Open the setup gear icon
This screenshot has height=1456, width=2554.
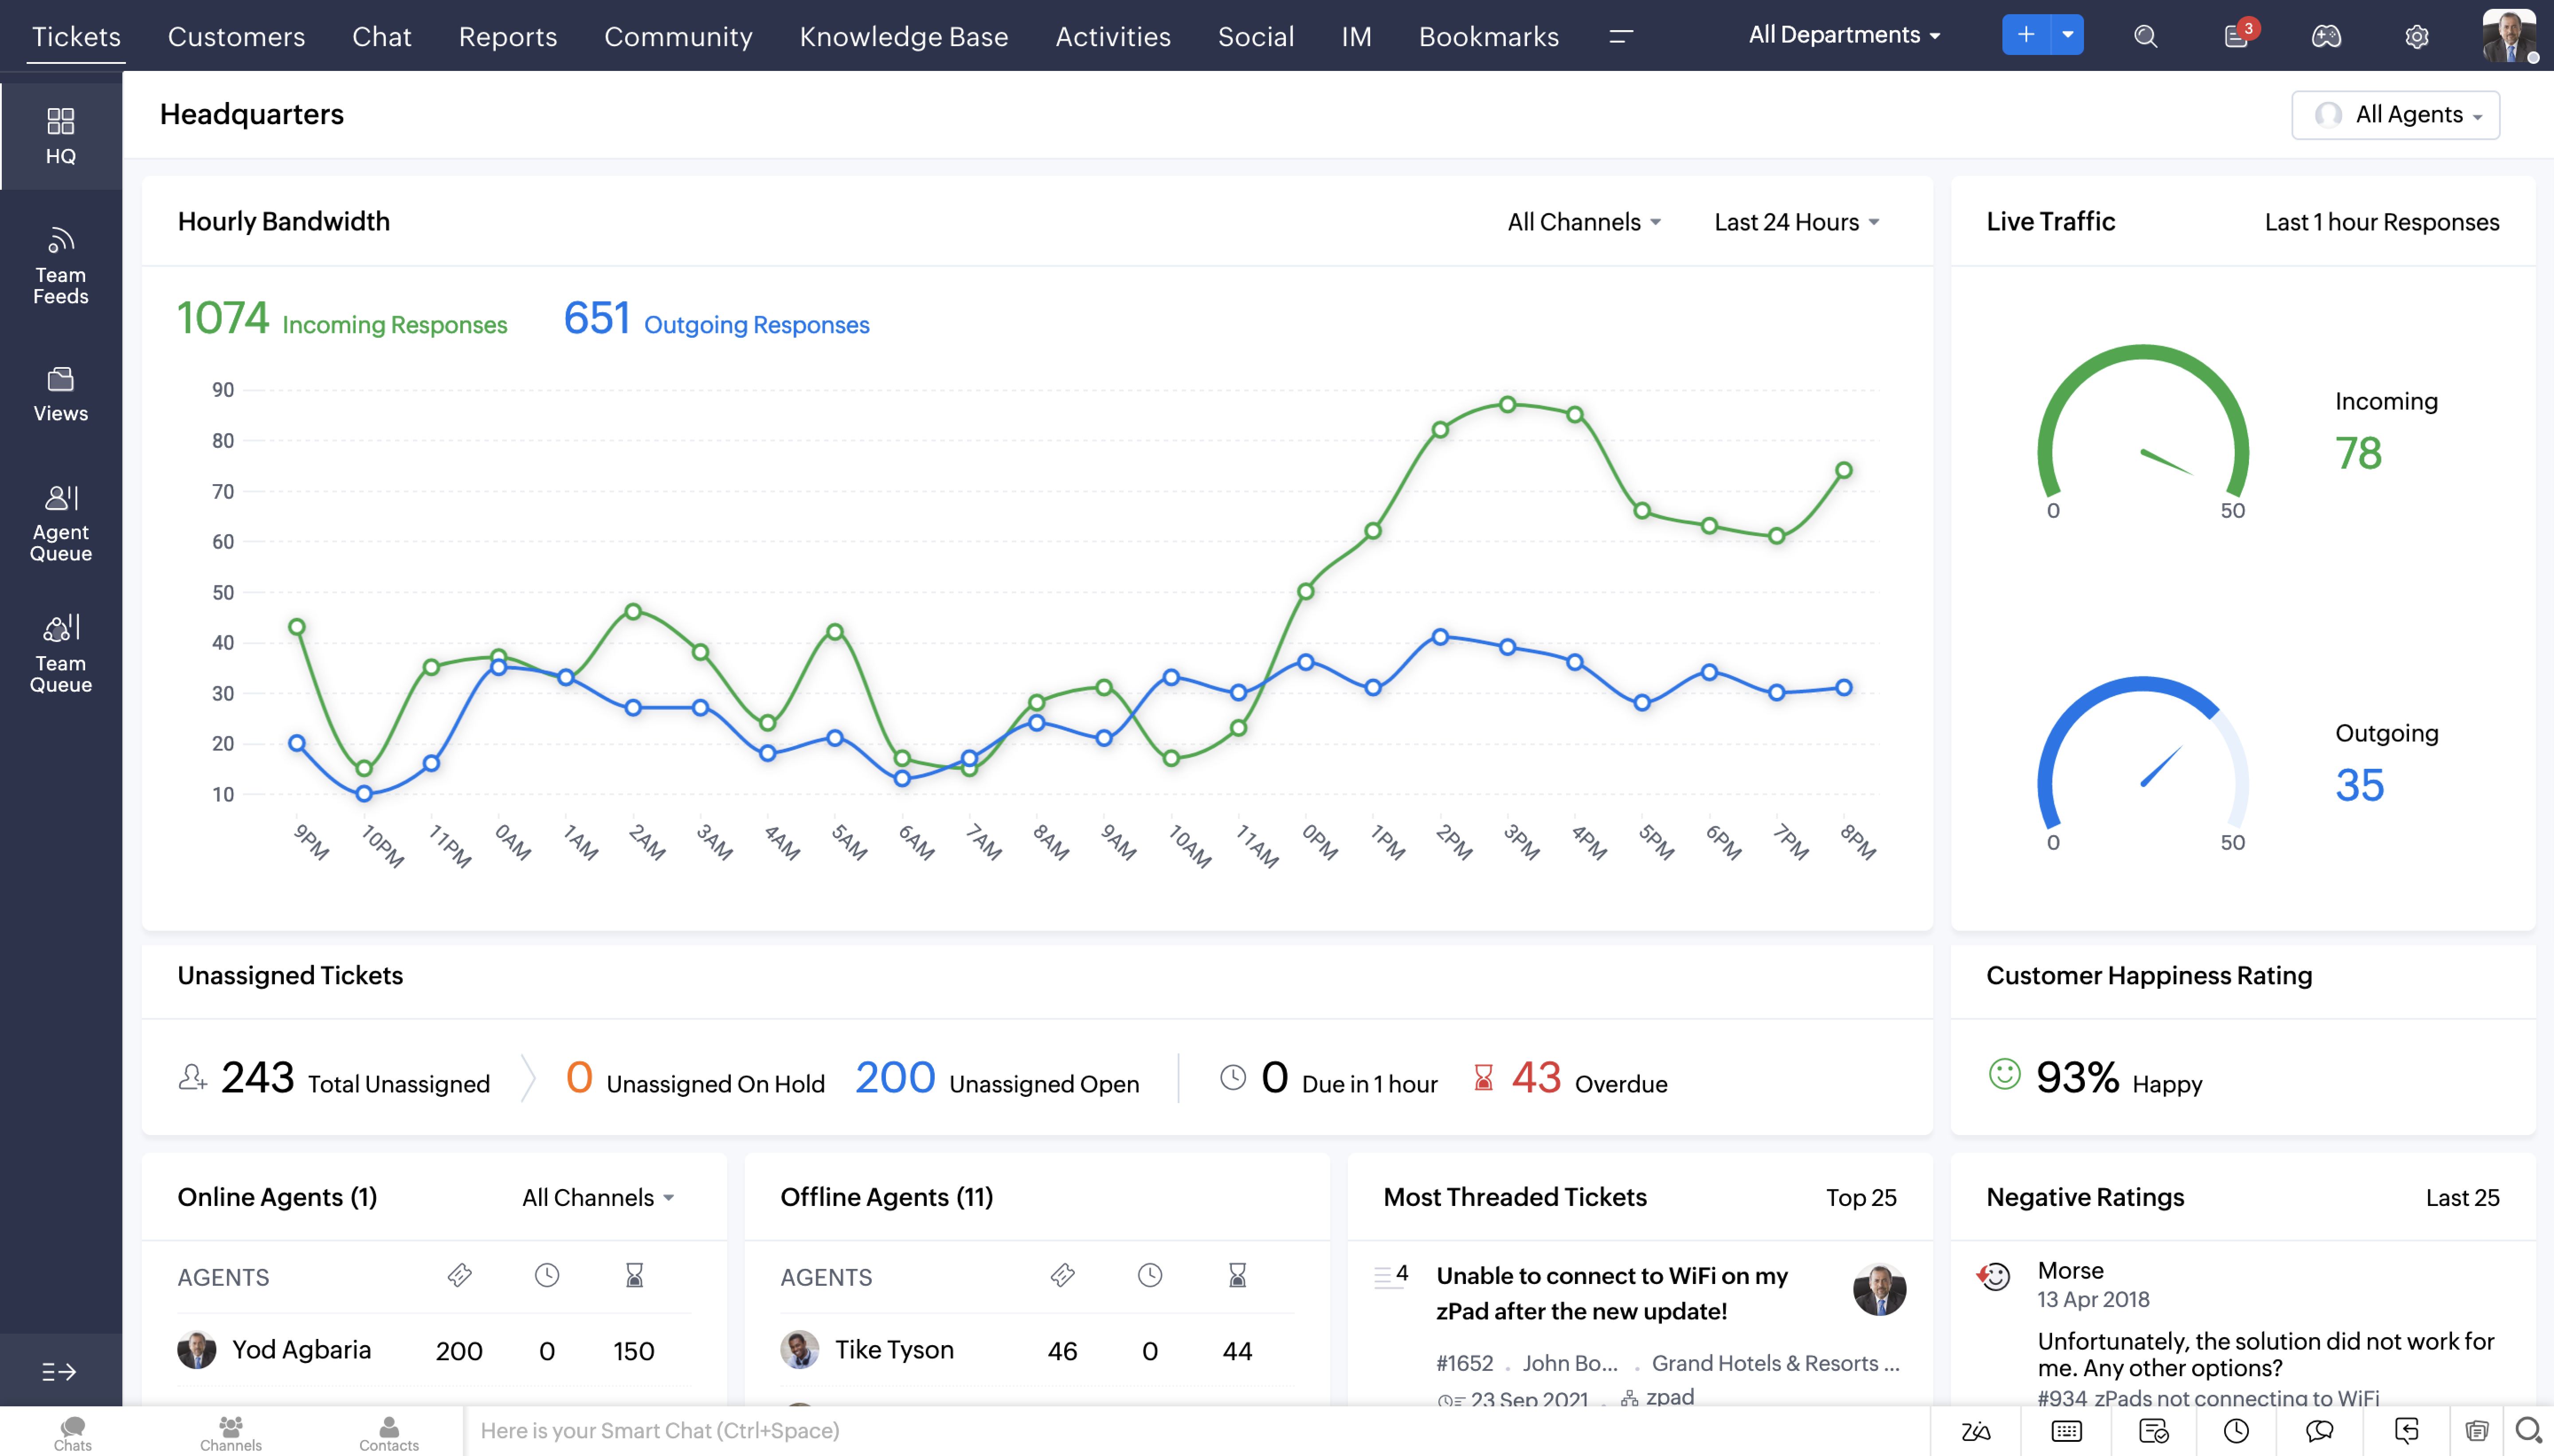2416,36
